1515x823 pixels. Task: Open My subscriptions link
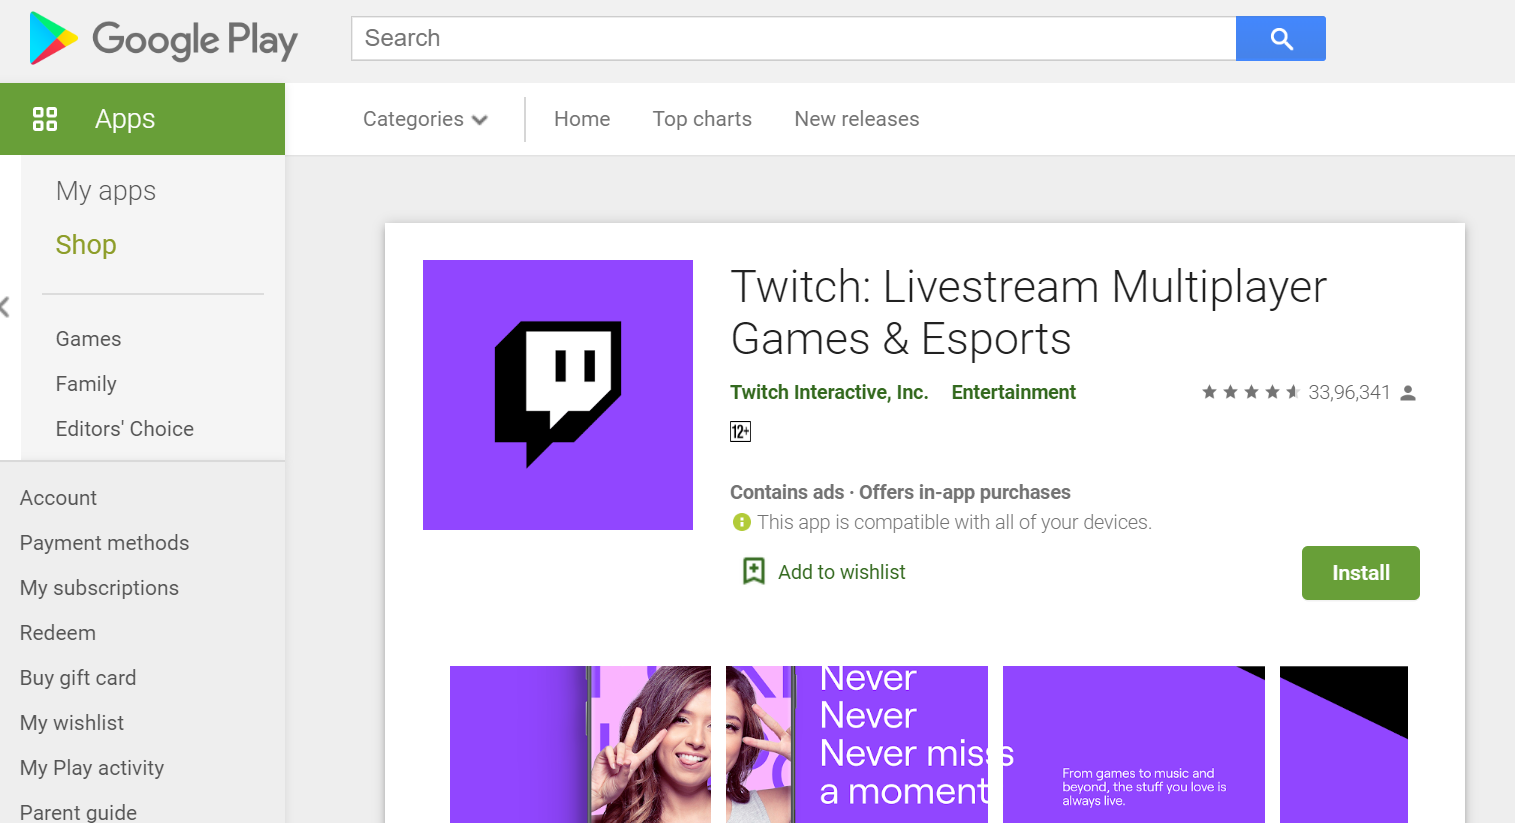(100, 588)
